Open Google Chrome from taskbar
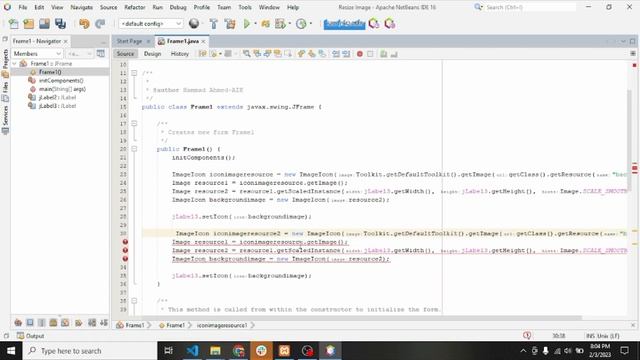The image size is (640, 360). click(238, 351)
